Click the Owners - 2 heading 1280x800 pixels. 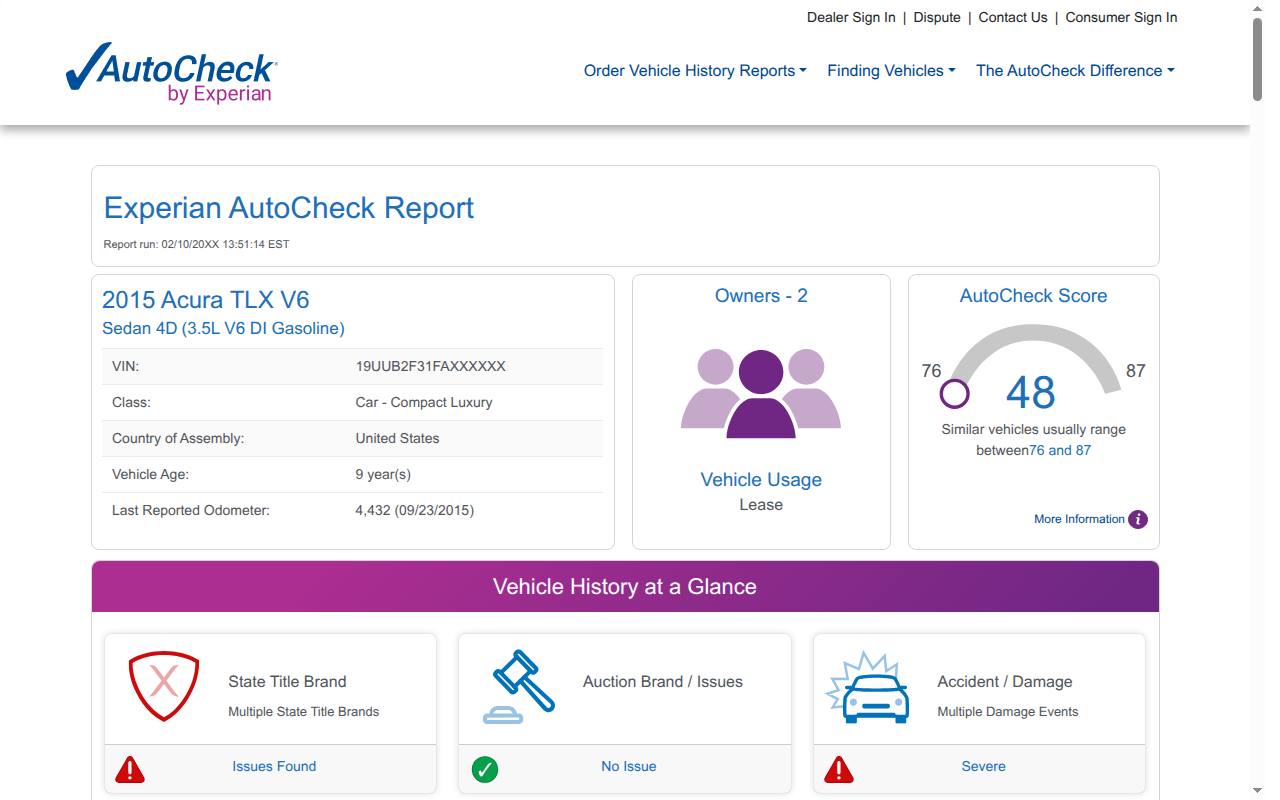pyautogui.click(x=761, y=296)
